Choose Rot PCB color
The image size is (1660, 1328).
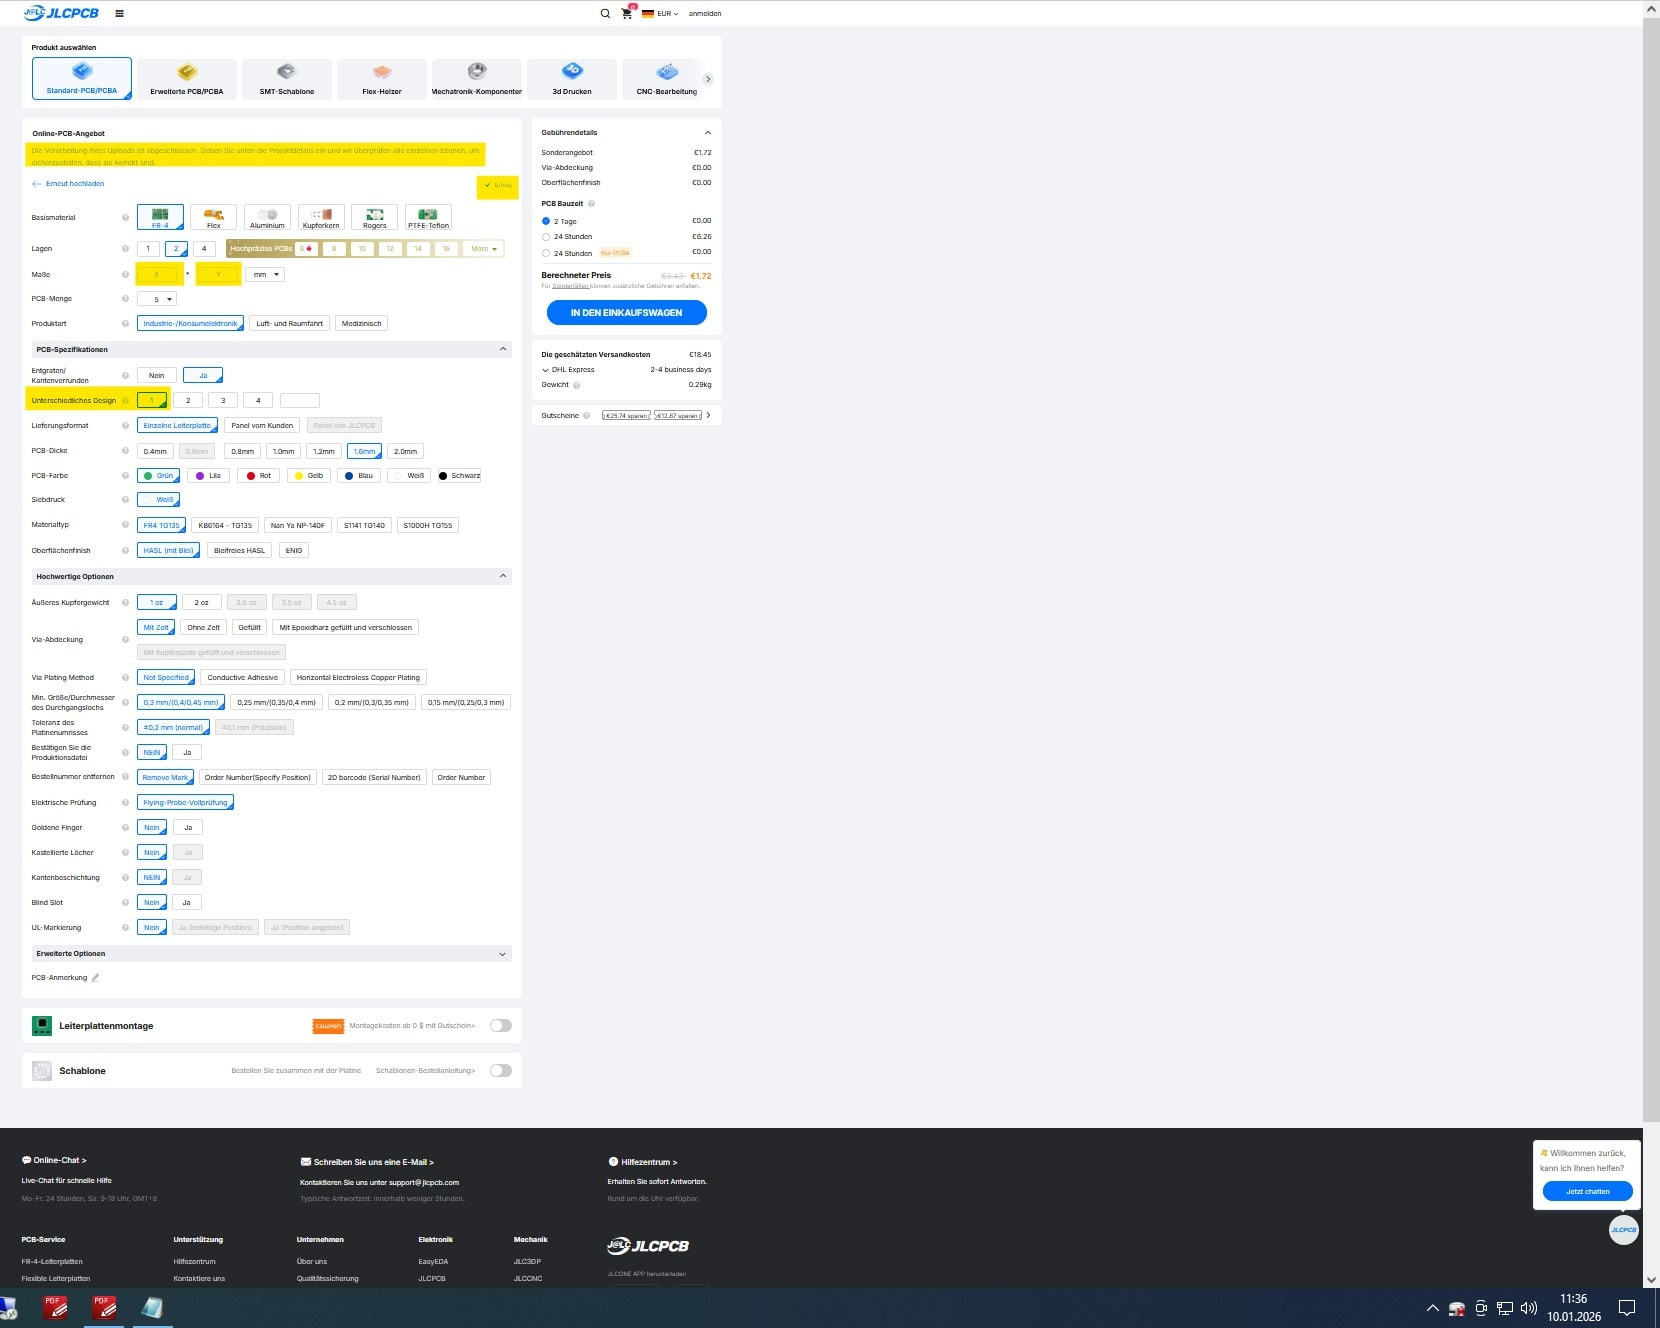259,476
